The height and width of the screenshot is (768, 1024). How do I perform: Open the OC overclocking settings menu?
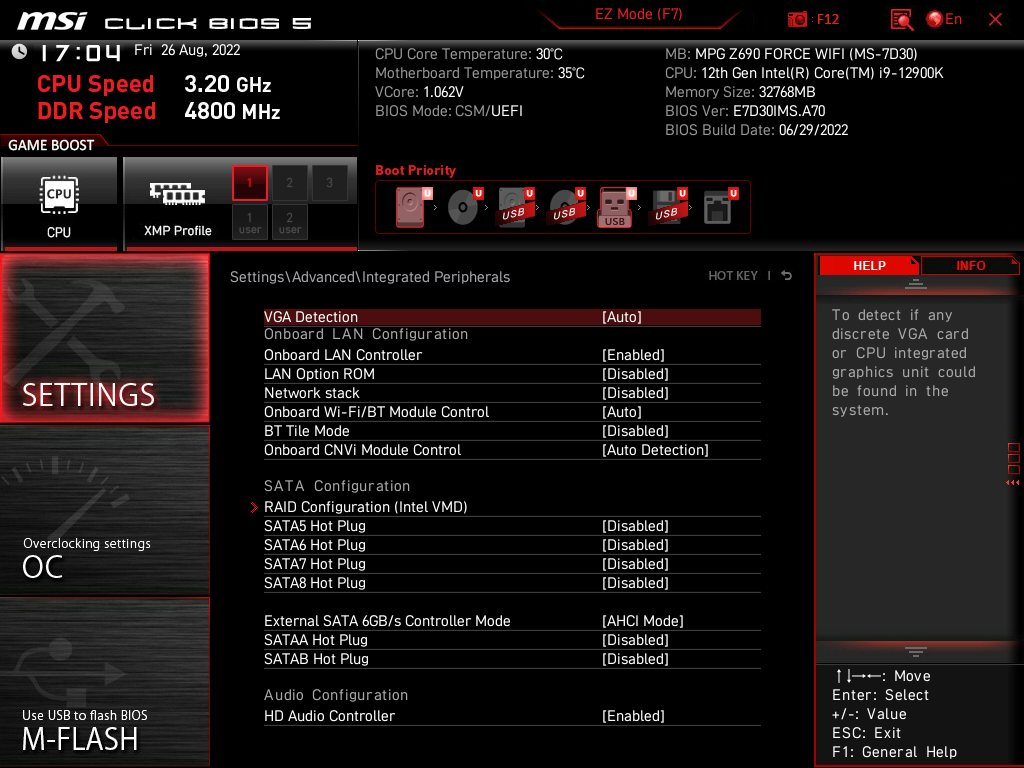pyautogui.click(x=104, y=511)
